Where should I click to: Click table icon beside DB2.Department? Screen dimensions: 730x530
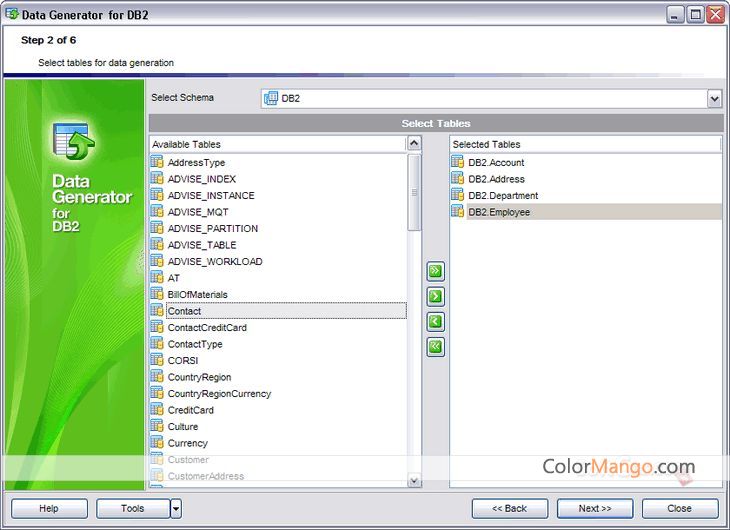458,195
